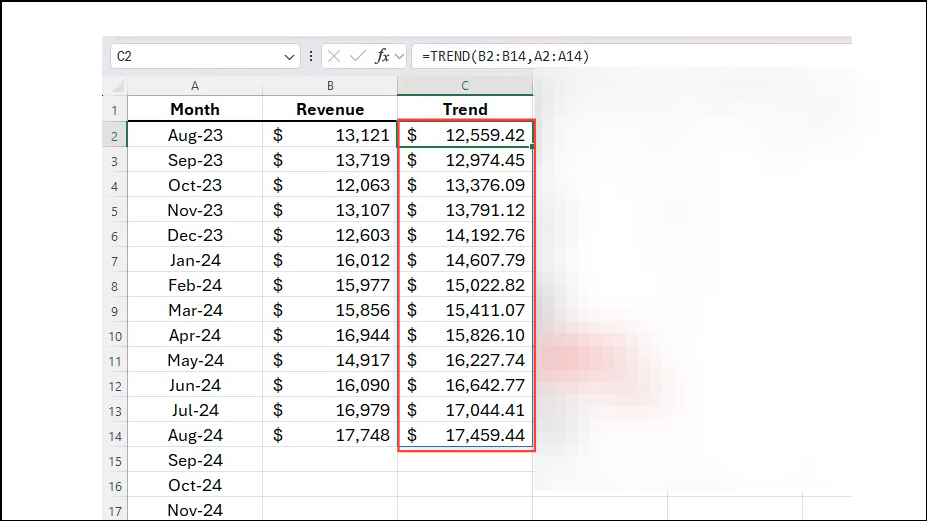The width and height of the screenshot is (927, 521).
Task: Select row 16 header
Action: [x=115, y=486]
